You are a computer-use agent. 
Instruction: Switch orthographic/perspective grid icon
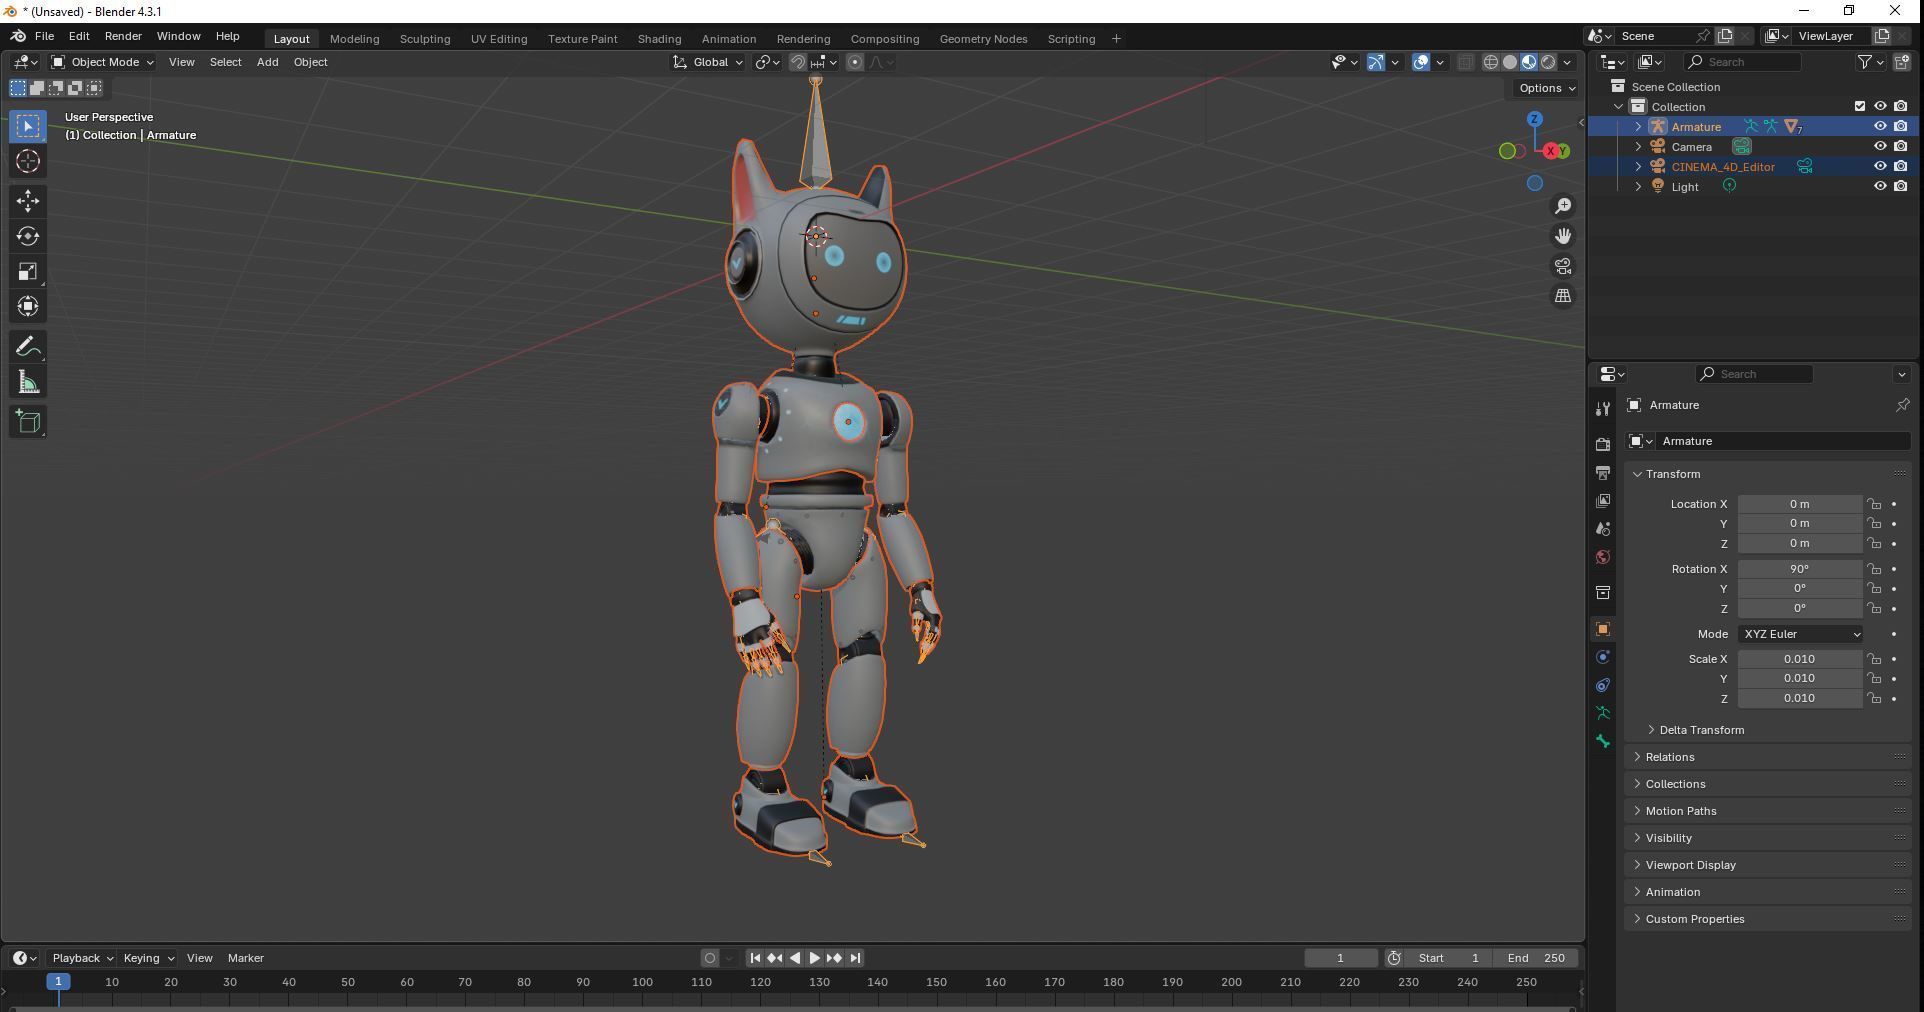coord(1562,296)
